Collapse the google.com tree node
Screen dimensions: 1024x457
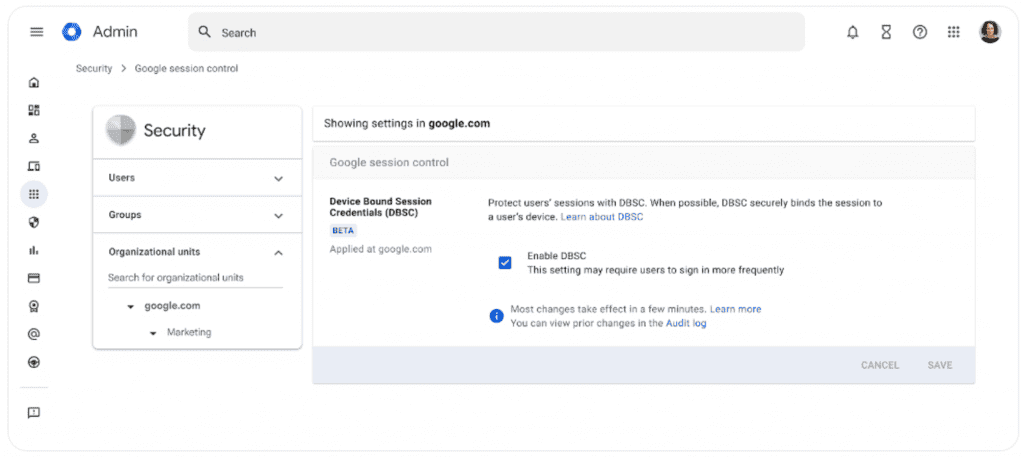click(131, 306)
